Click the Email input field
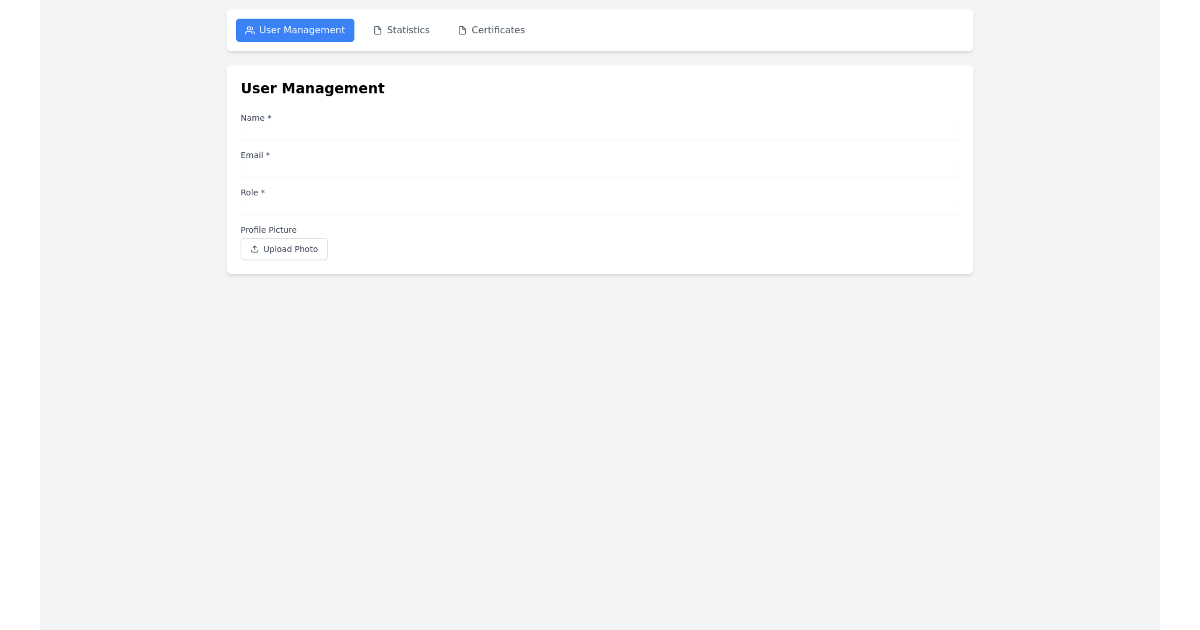The height and width of the screenshot is (630, 1200). click(x=600, y=170)
